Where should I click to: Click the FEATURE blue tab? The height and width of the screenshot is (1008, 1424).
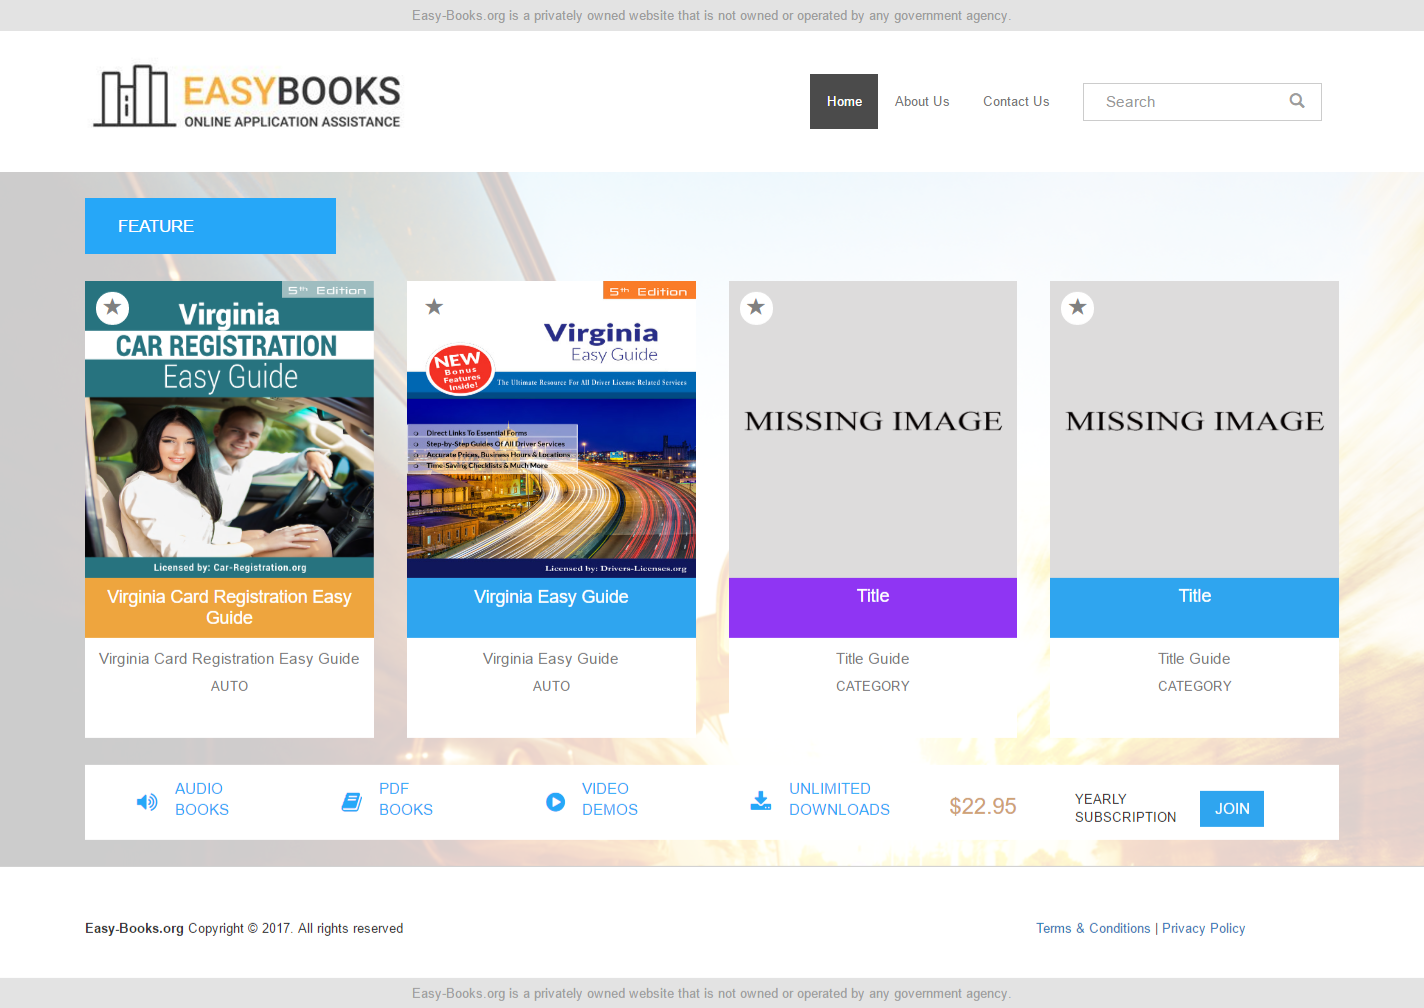[x=210, y=226]
